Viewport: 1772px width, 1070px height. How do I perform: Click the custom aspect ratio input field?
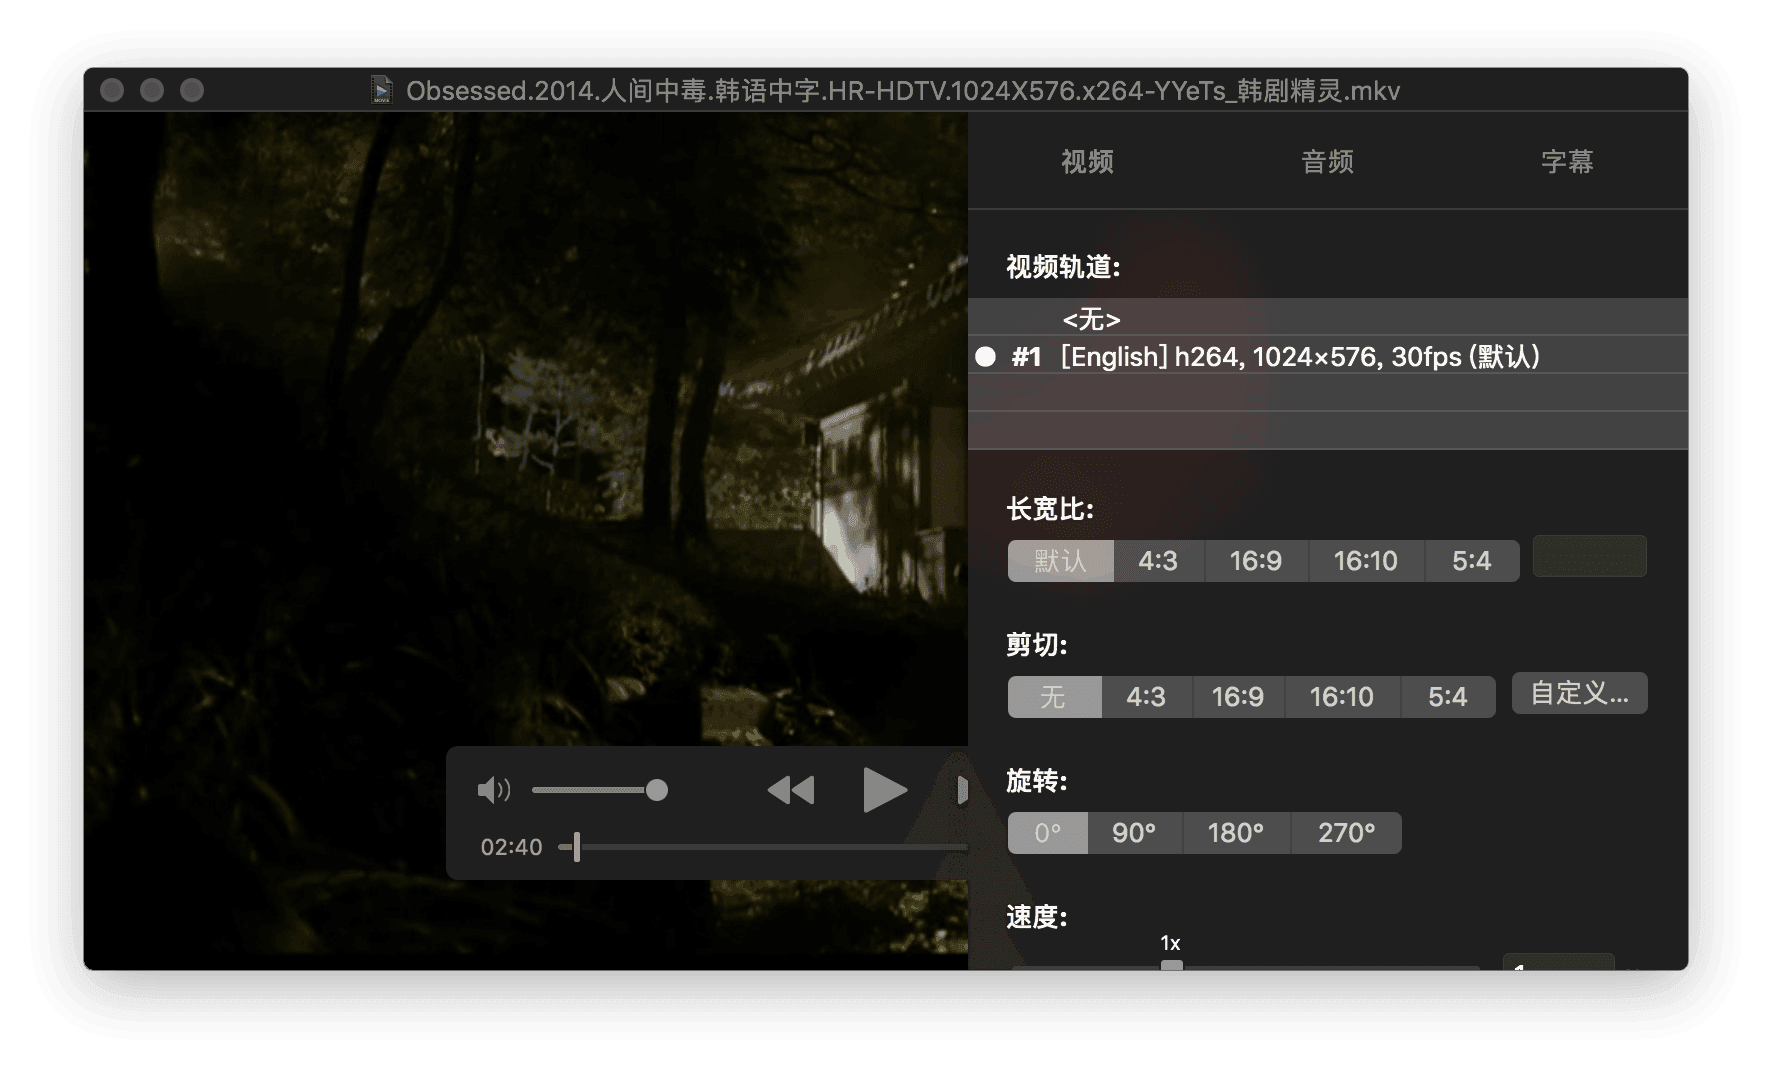pyautogui.click(x=1590, y=556)
